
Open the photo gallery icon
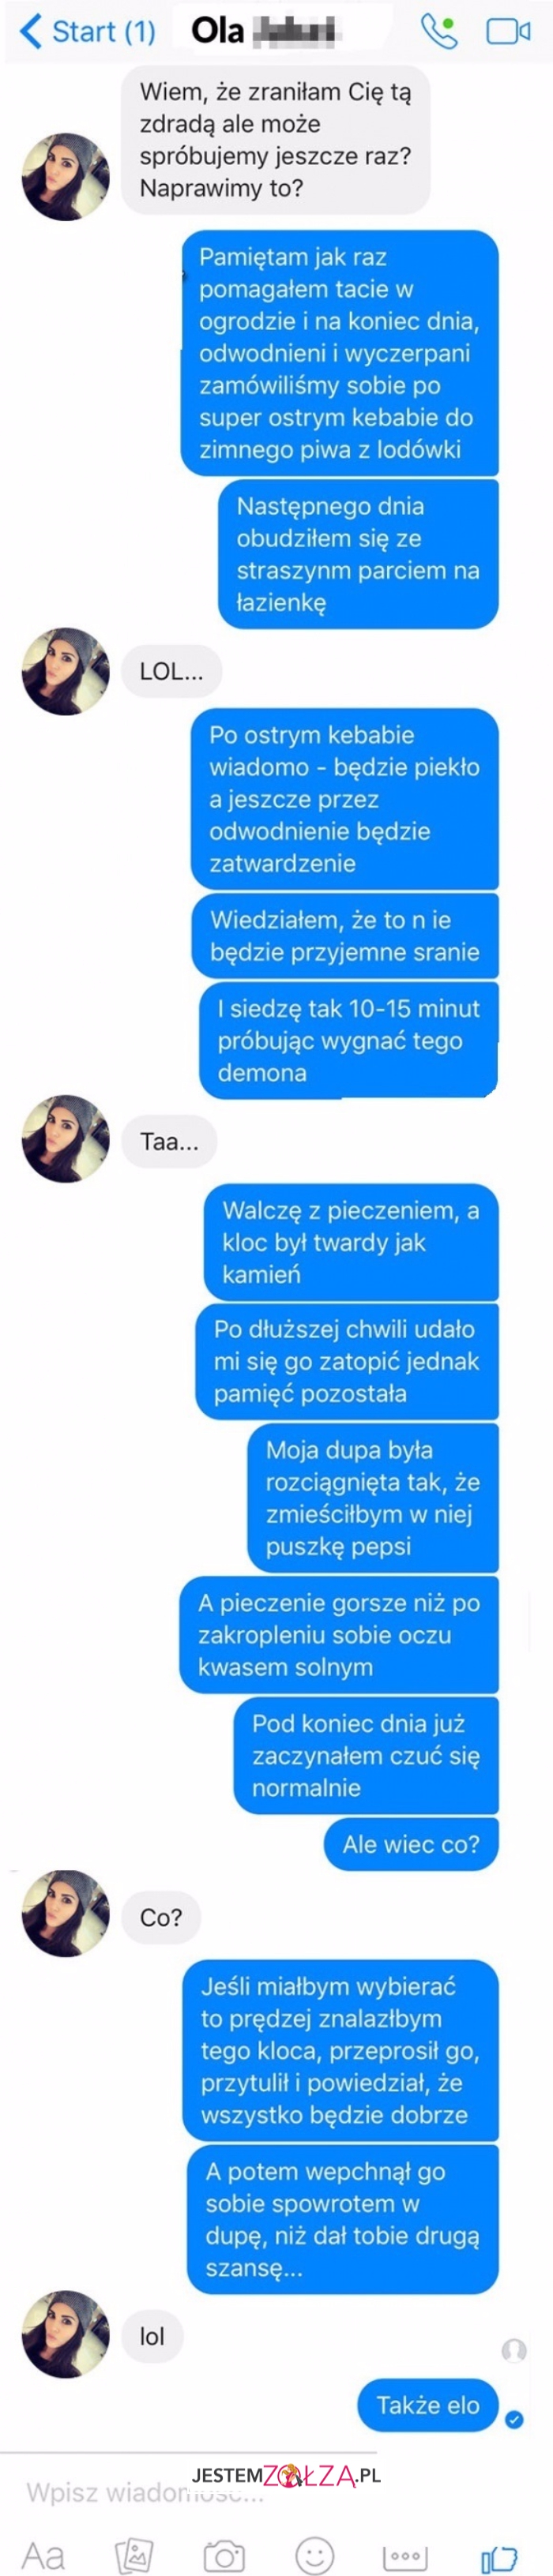(134, 2555)
